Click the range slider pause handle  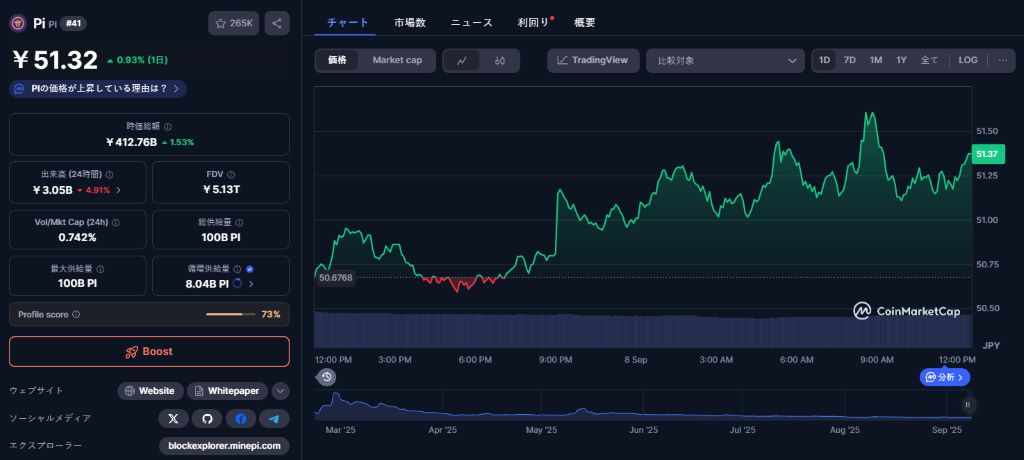(968, 404)
